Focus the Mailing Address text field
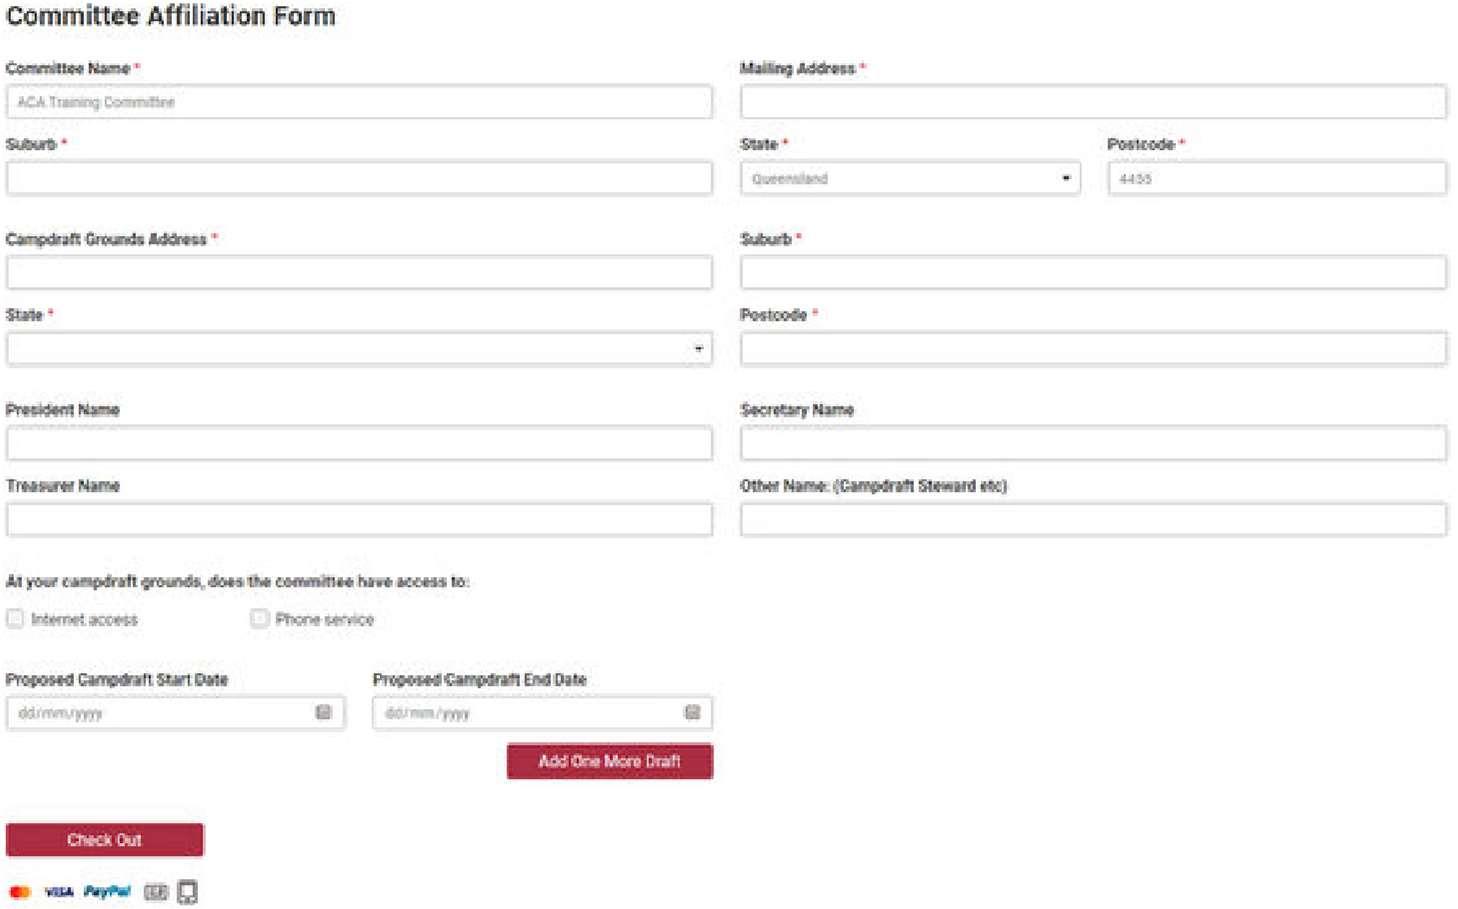This screenshot has width=1458, height=909. point(1093,102)
